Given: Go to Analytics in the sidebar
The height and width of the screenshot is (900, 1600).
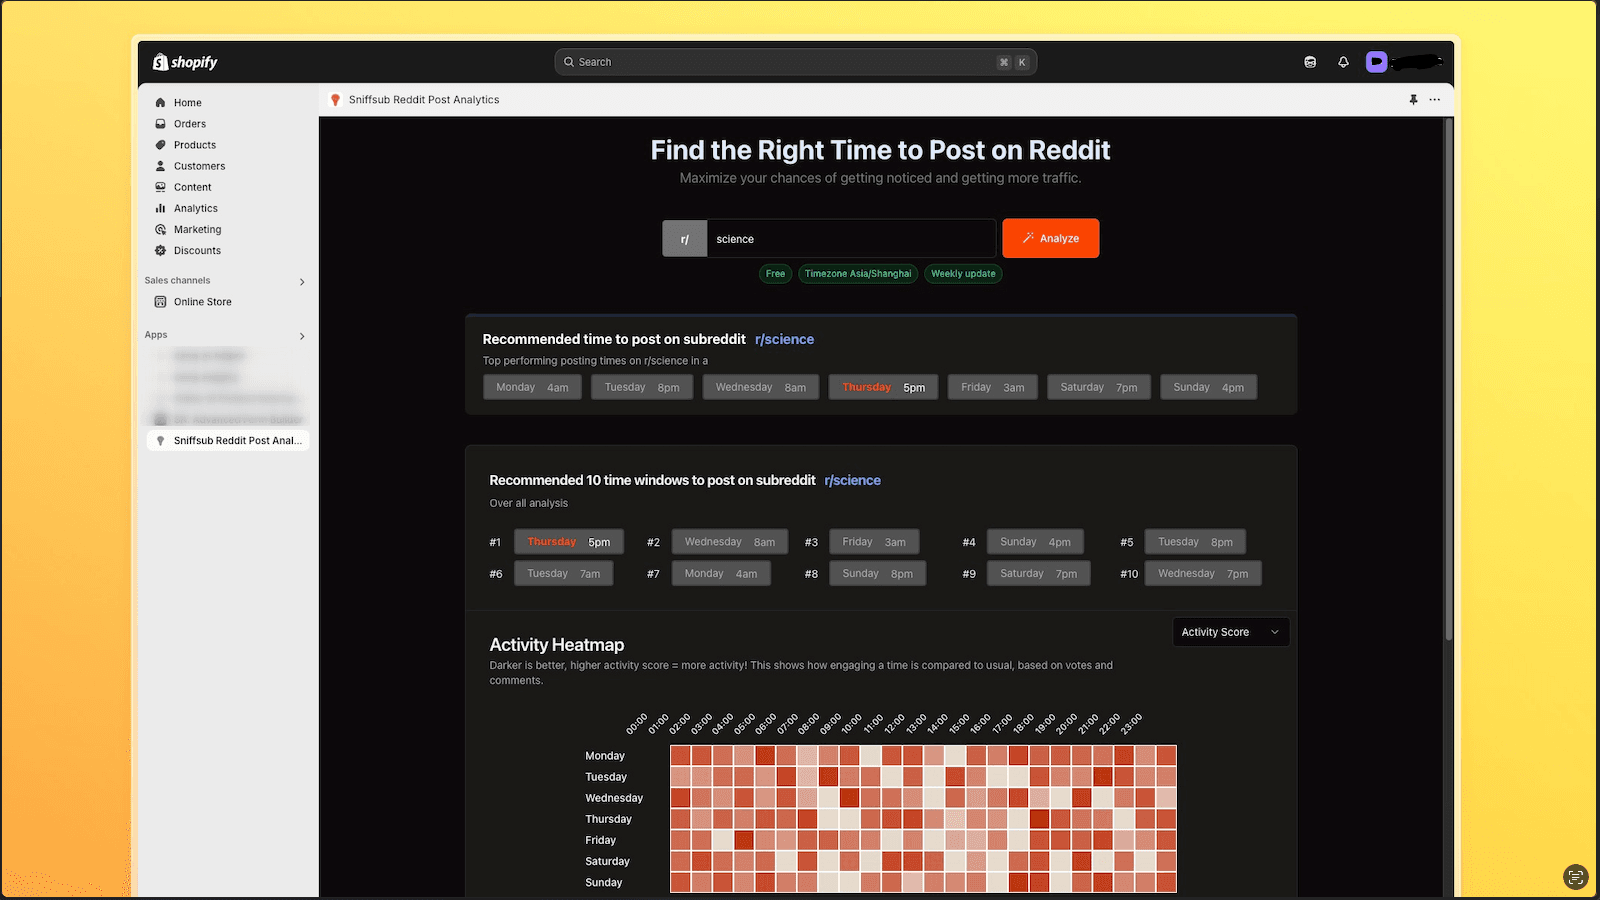Looking at the screenshot, I should pyautogui.click(x=196, y=208).
